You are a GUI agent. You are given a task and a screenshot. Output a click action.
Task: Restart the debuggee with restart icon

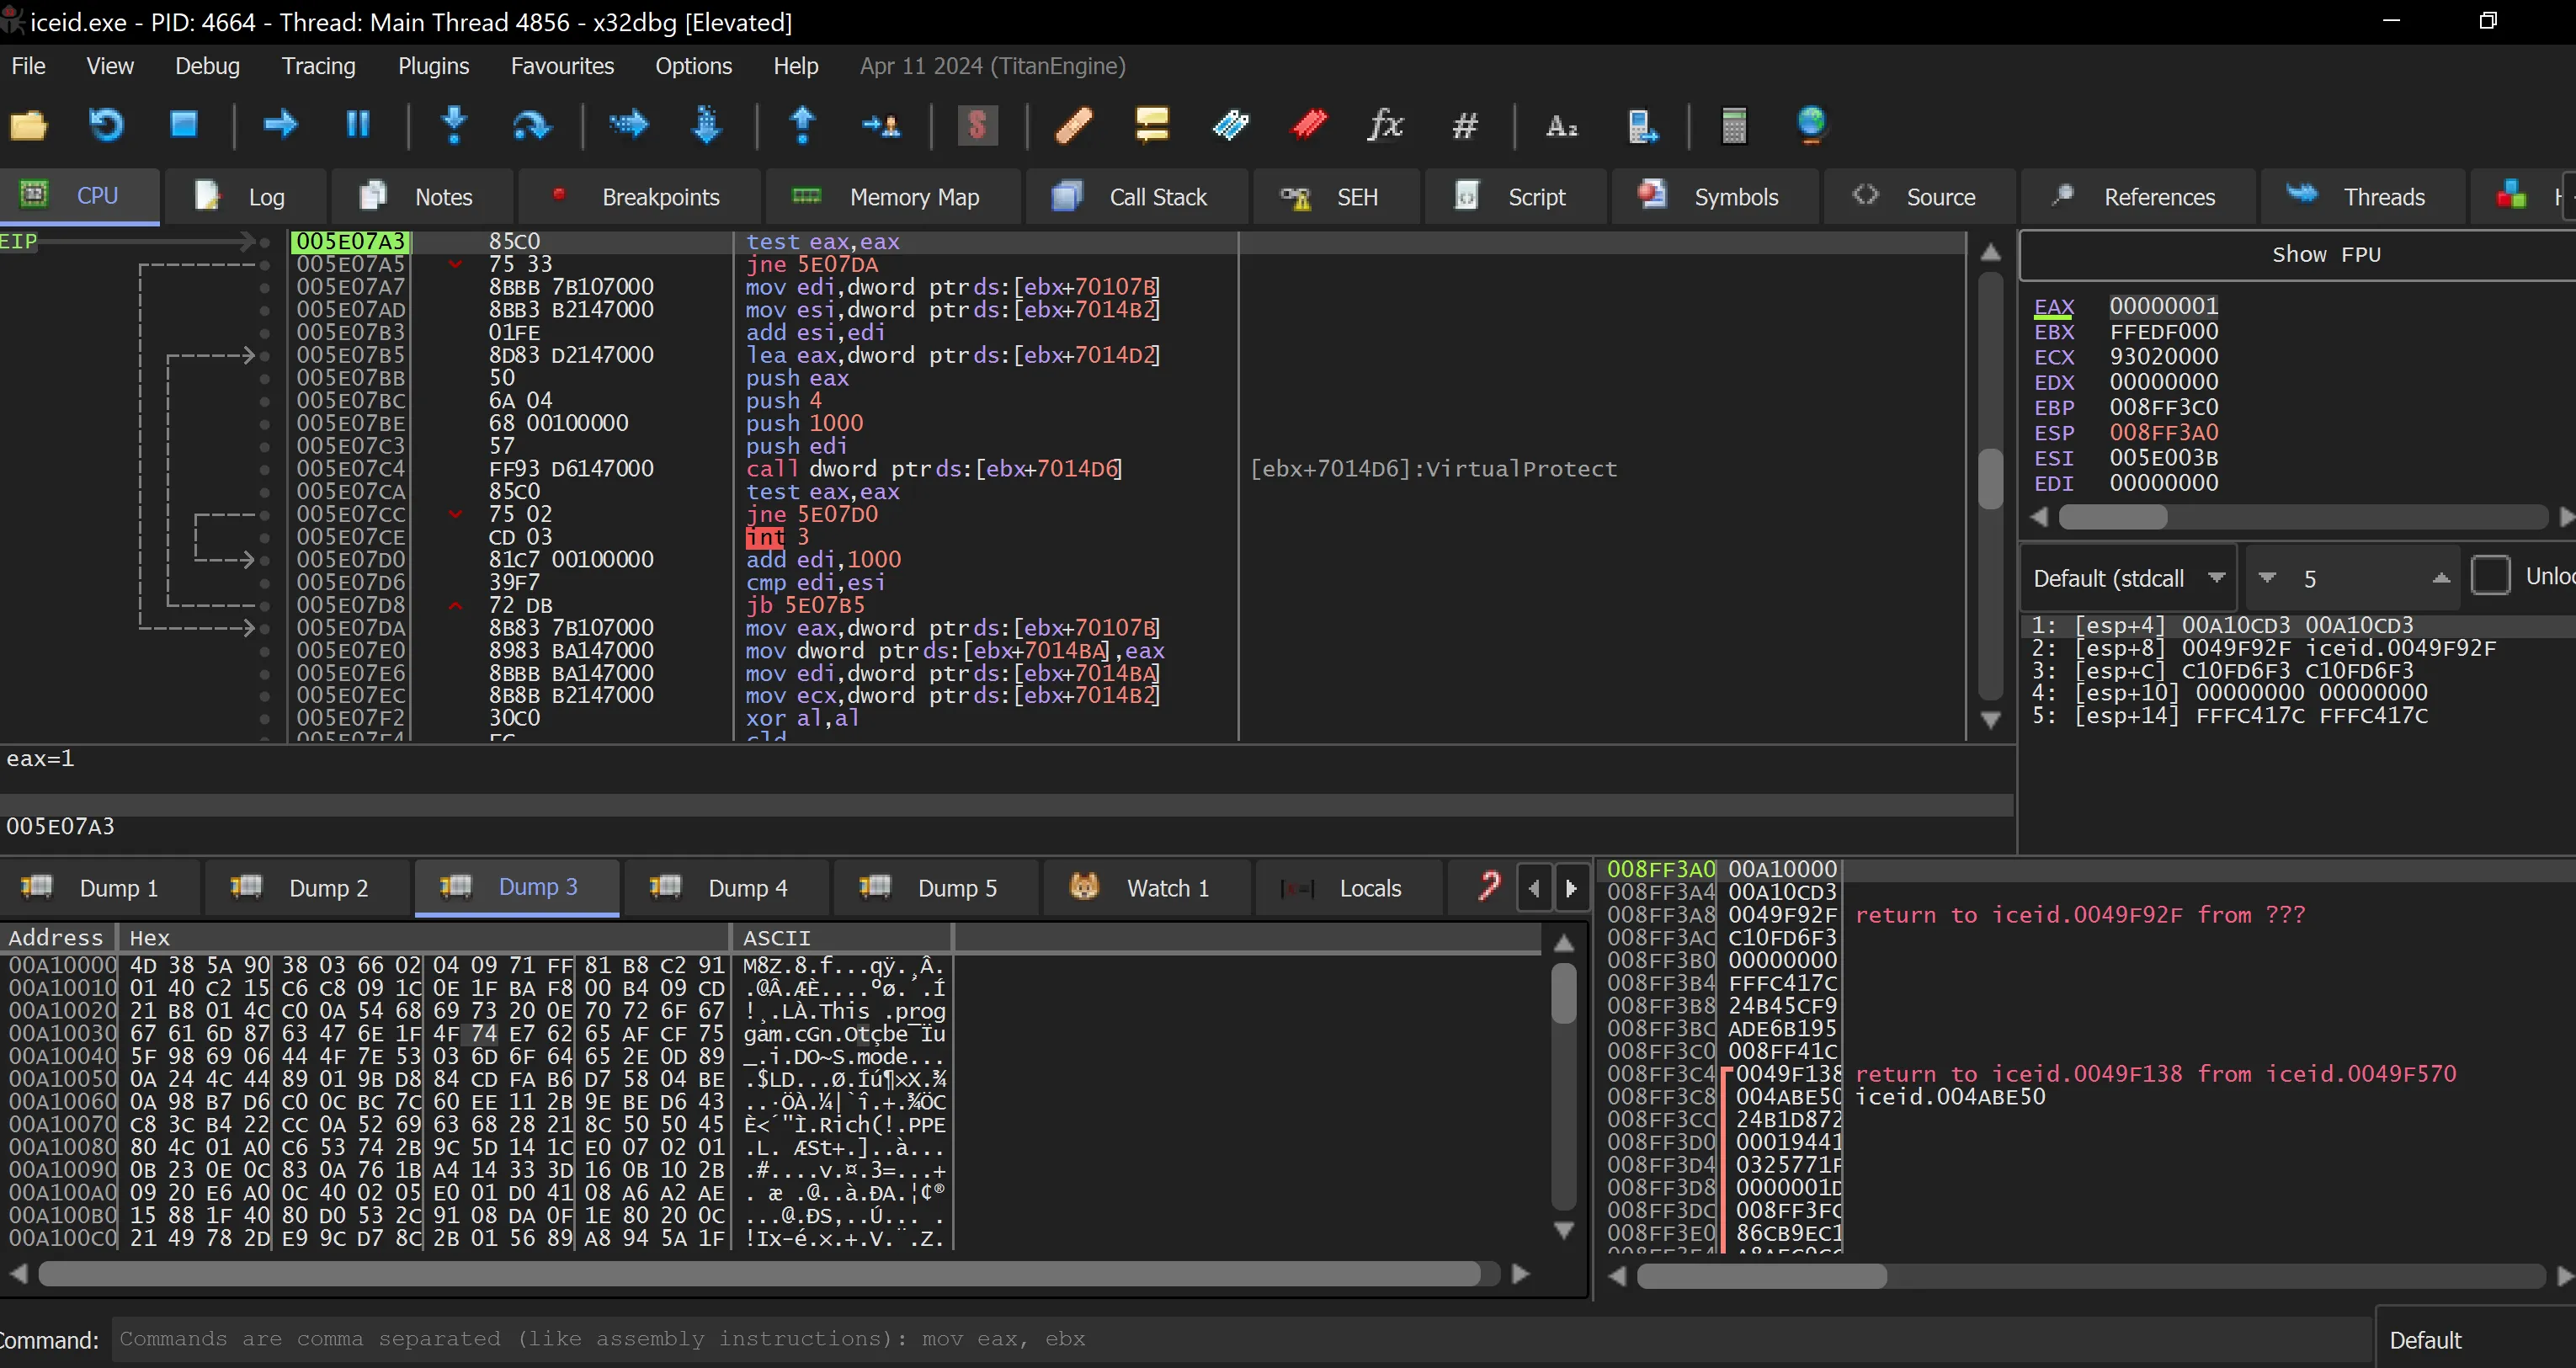(x=106, y=125)
